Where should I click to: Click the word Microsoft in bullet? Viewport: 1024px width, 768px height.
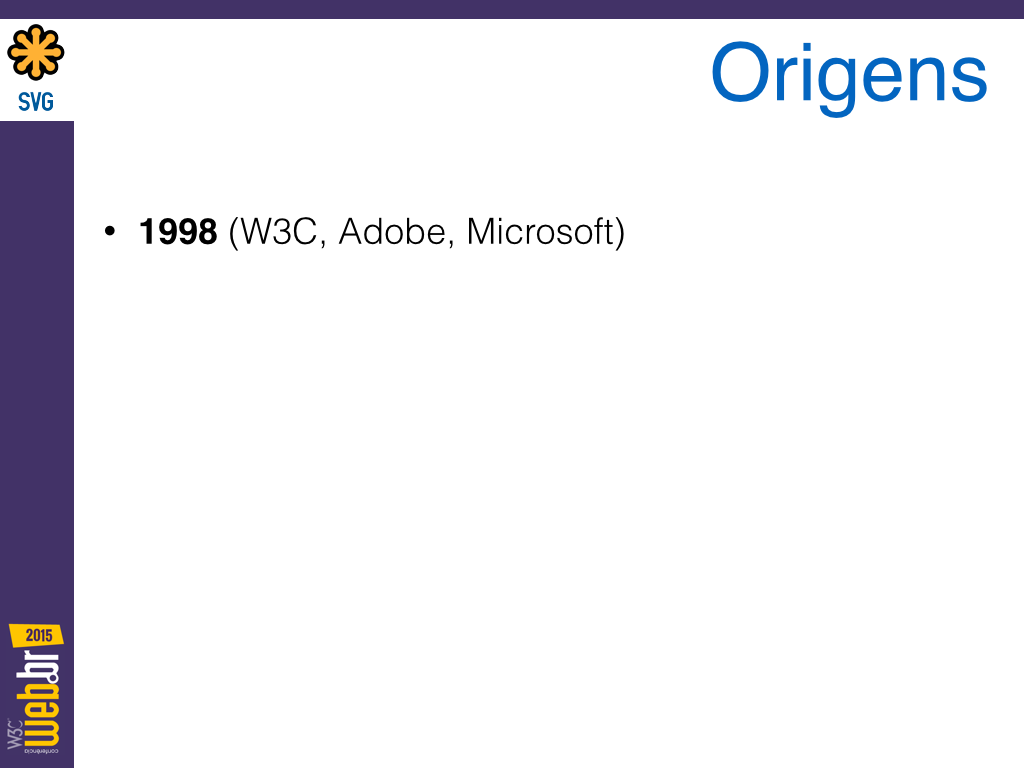(541, 232)
